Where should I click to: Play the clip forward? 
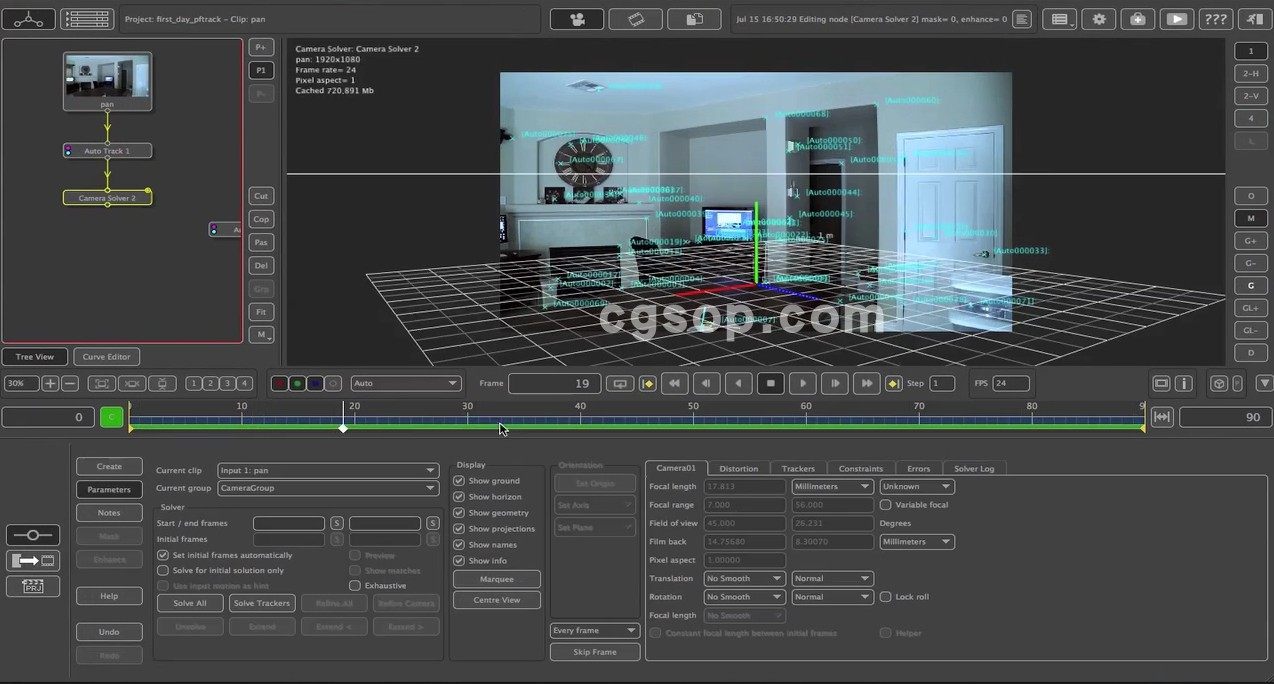(803, 383)
